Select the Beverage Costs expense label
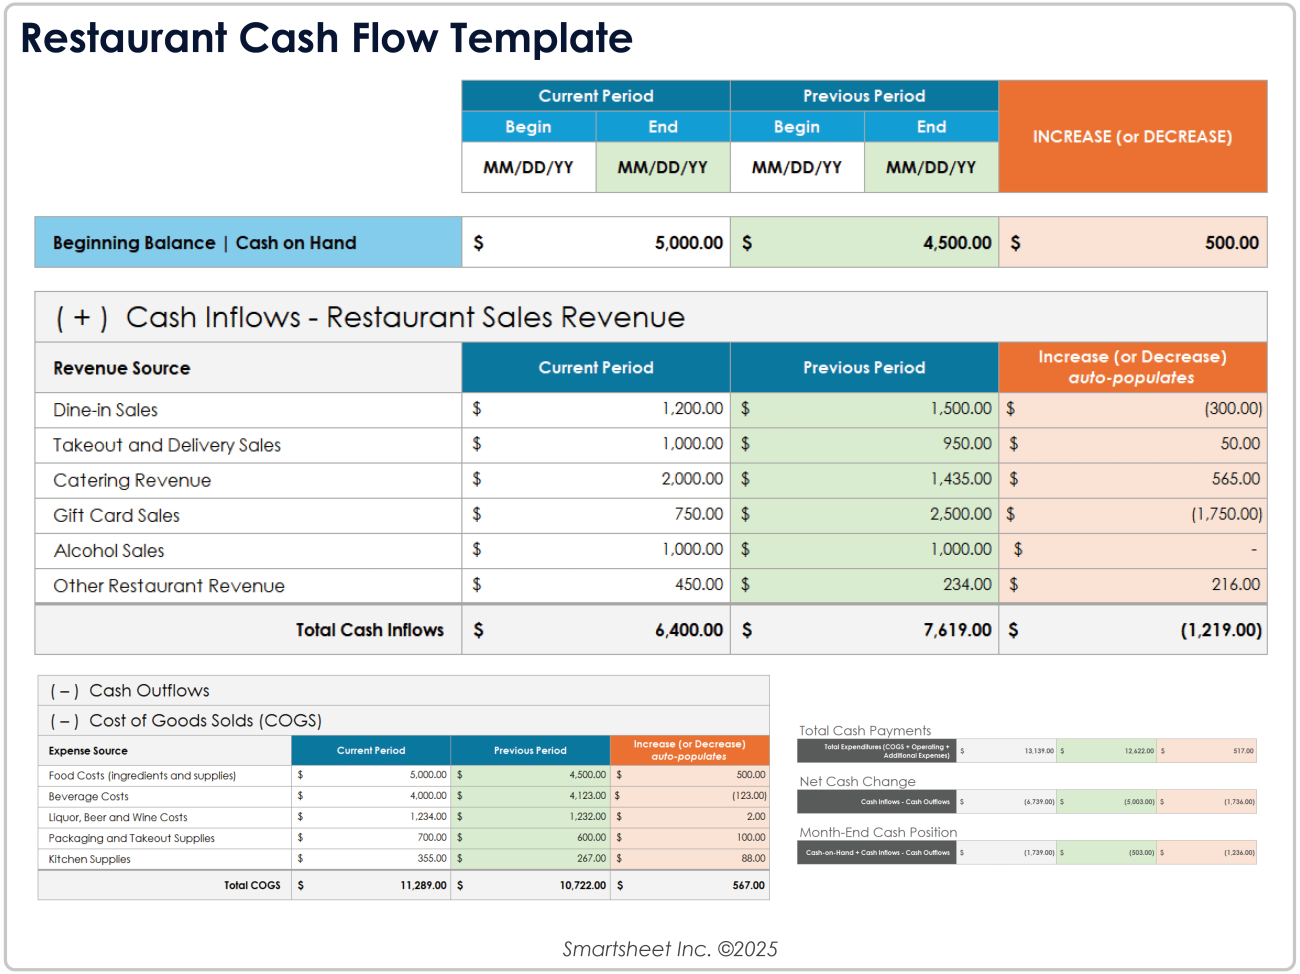Viewport: 1300px width, 974px height. click(x=89, y=797)
